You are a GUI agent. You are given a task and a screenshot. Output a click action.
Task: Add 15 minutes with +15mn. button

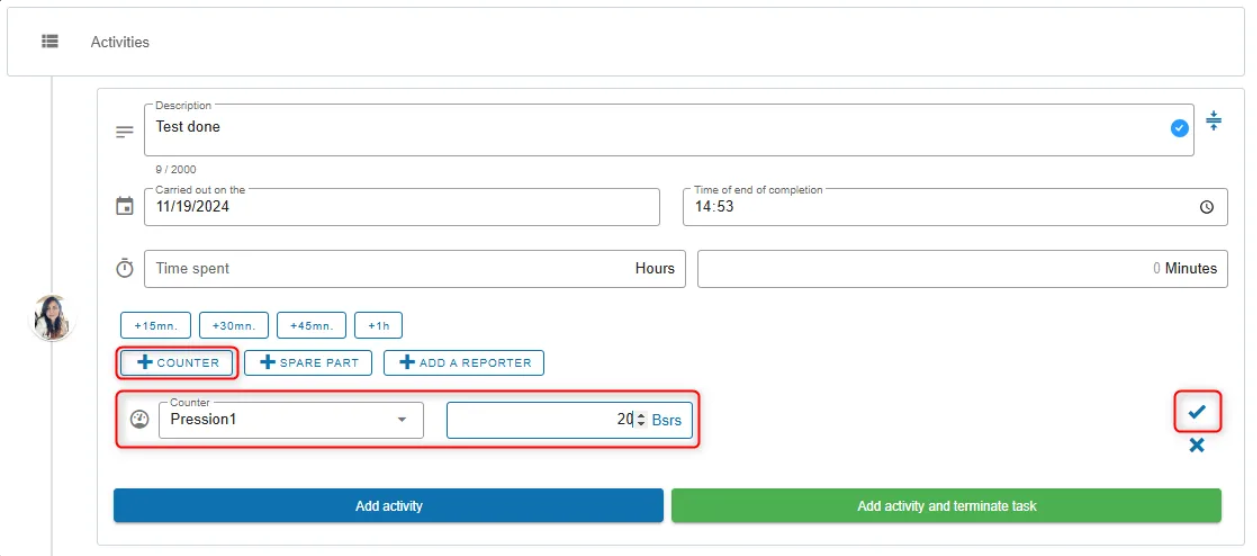(156, 325)
